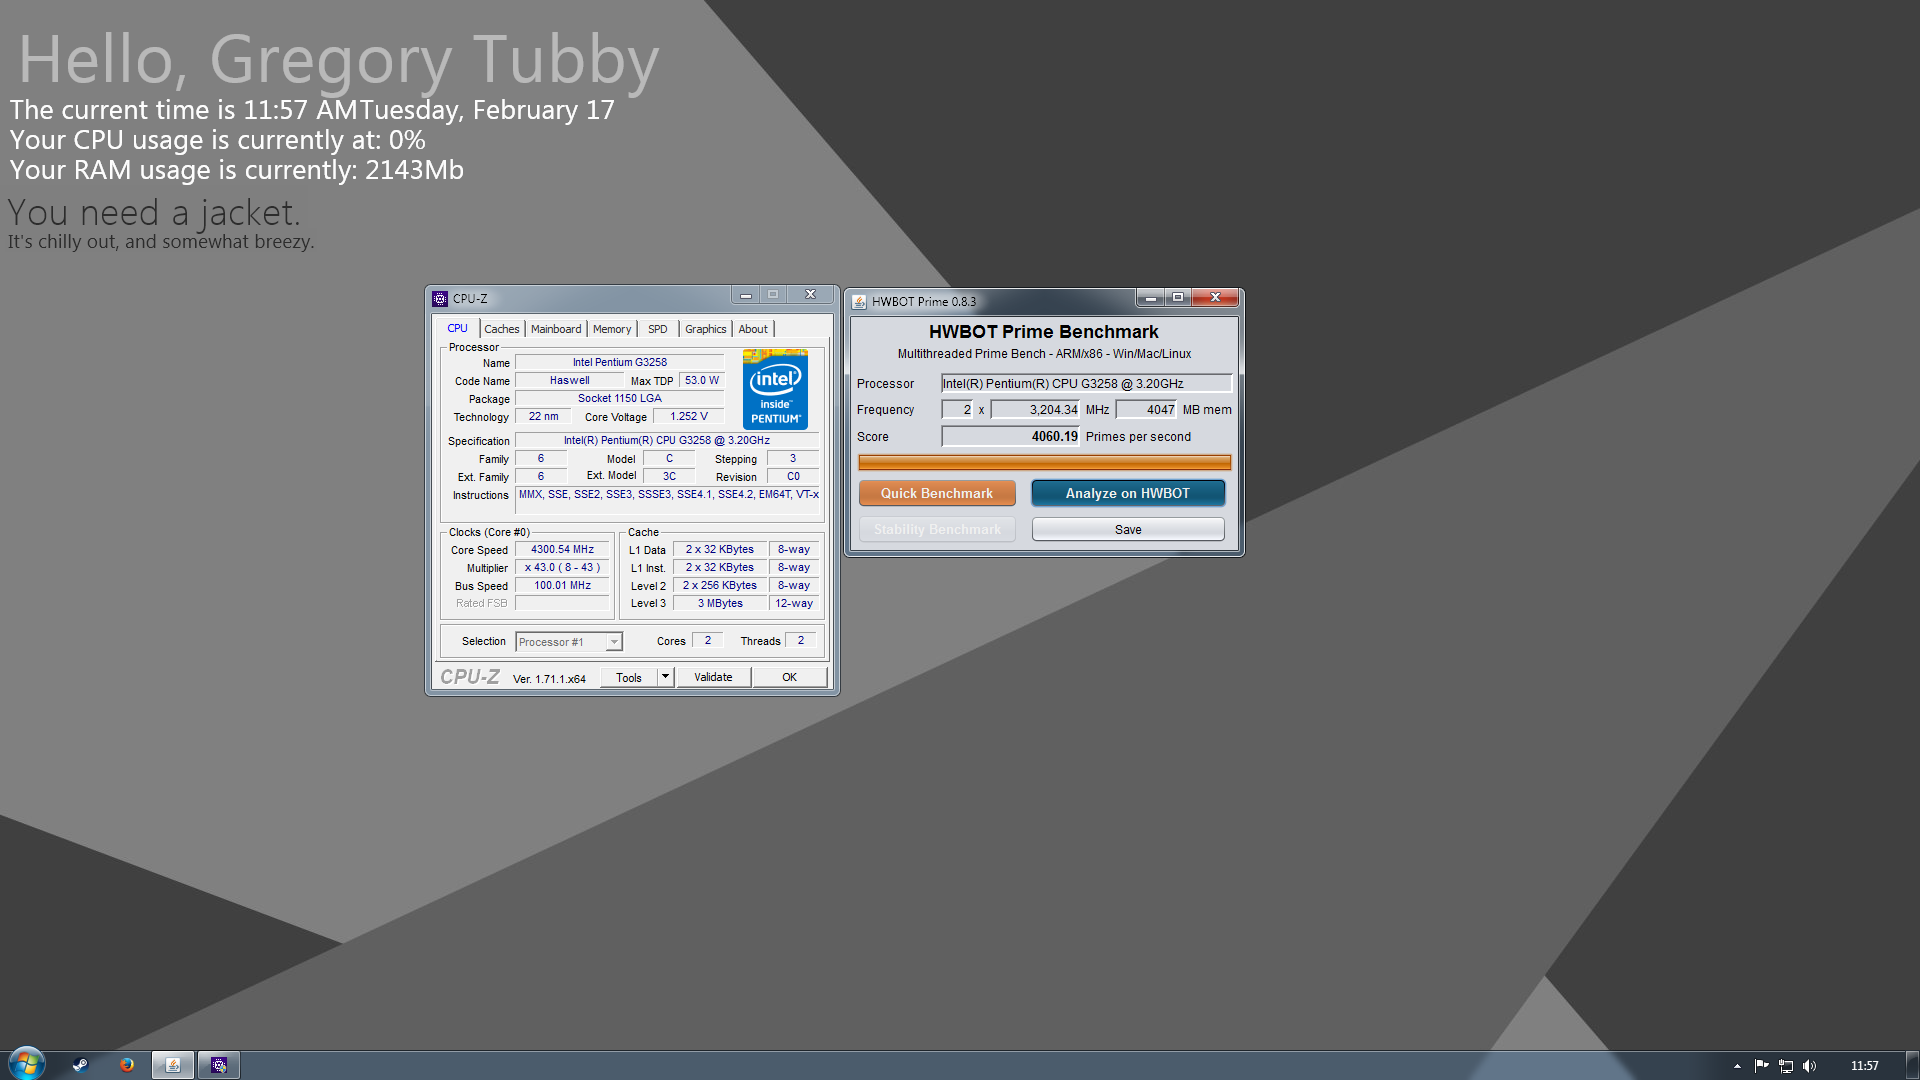This screenshot has height=1080, width=1920.
Task: Expand the Tools dropdown arrow
Action: 665,677
